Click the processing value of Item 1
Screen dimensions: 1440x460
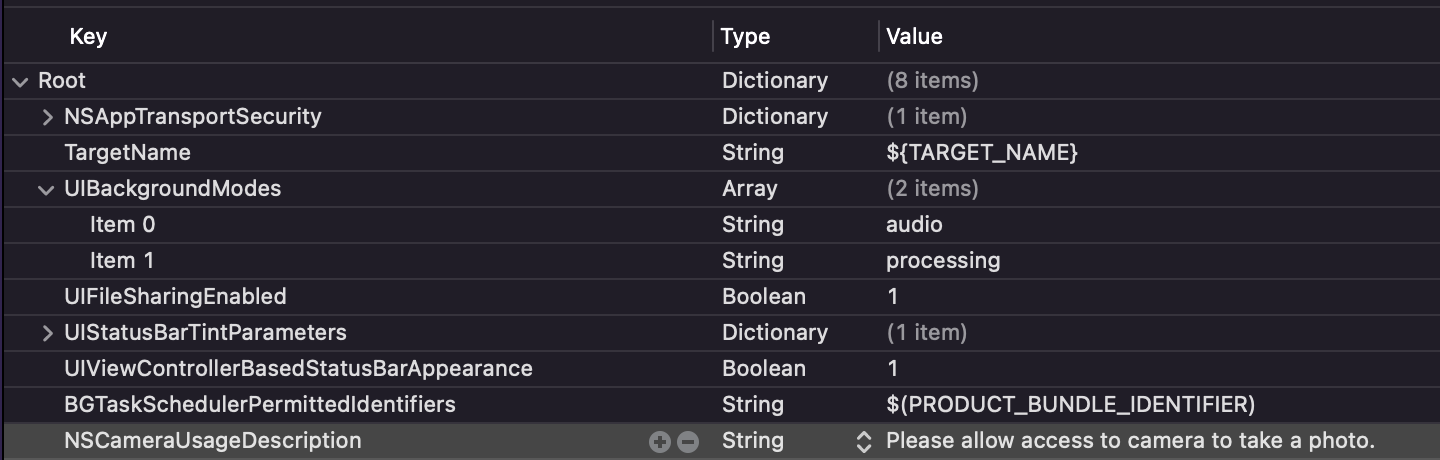point(943,261)
